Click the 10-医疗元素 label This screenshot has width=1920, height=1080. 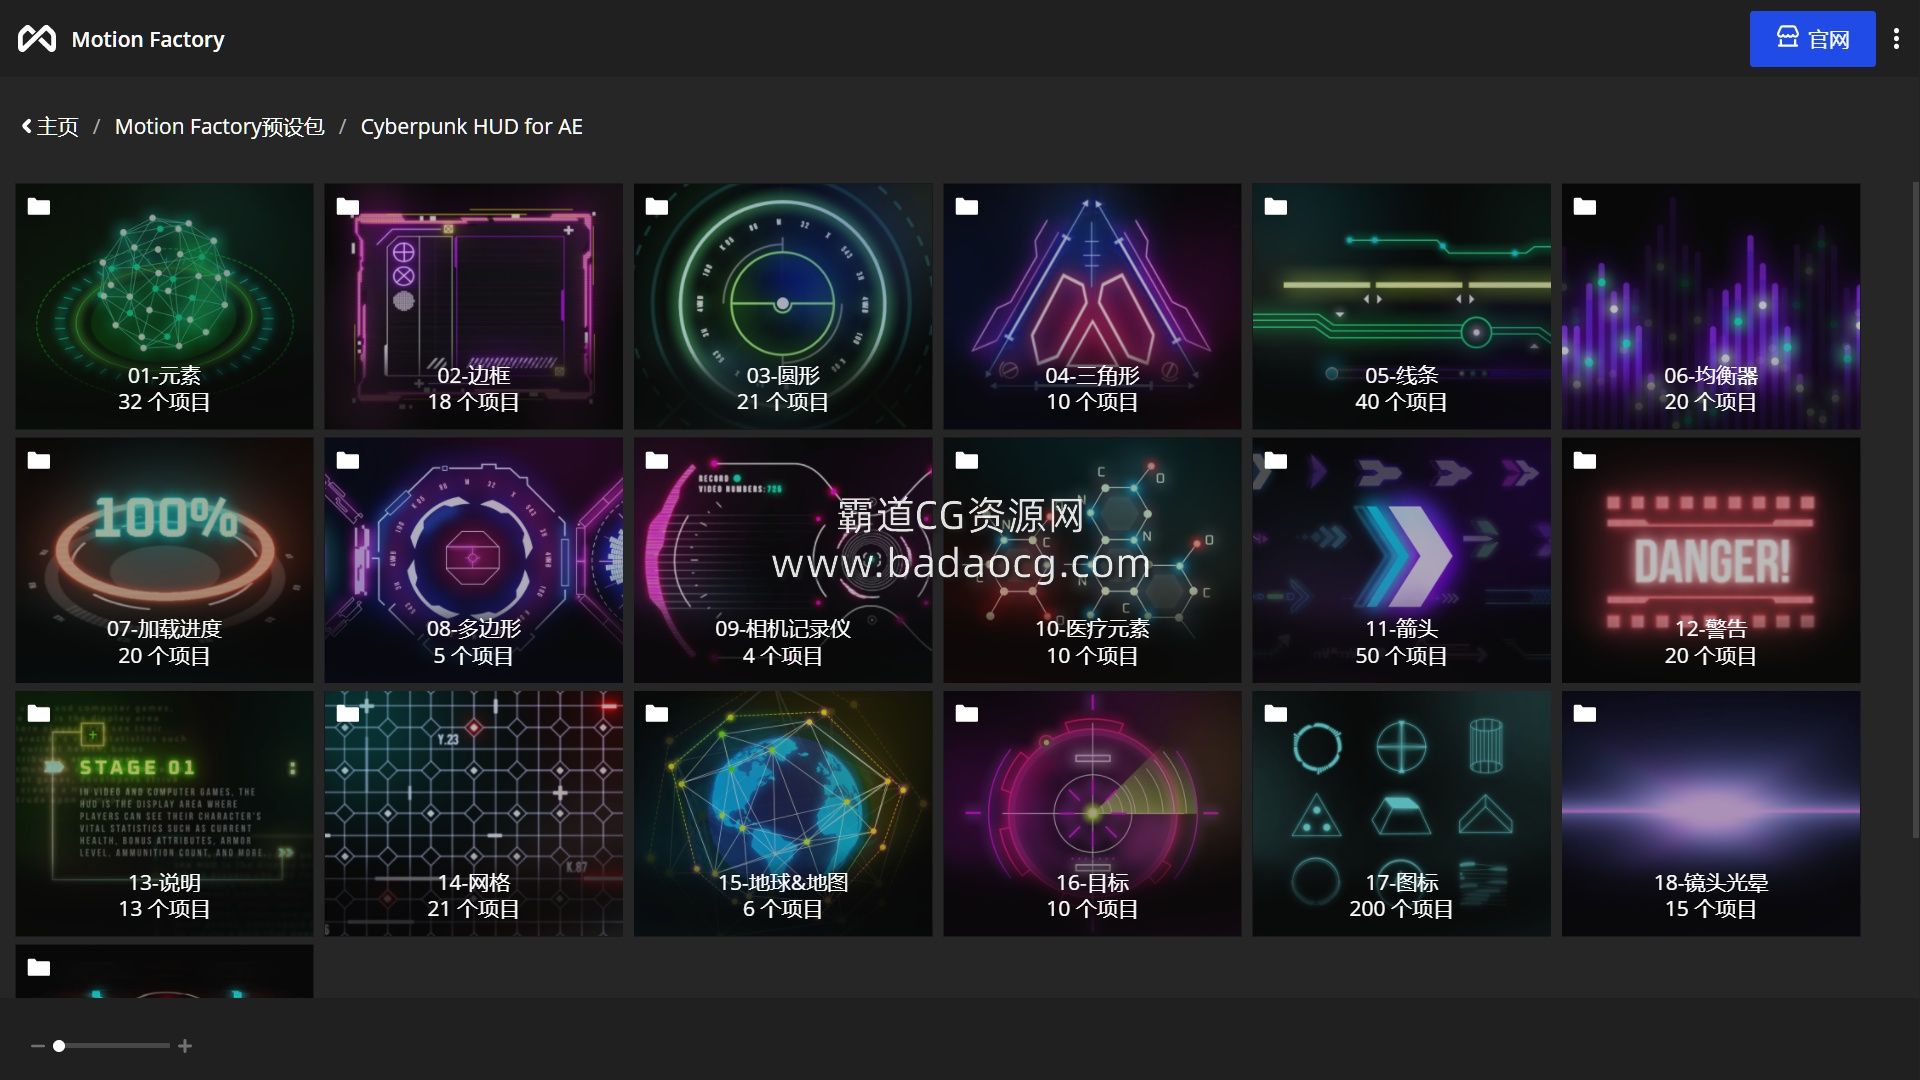1092,629
